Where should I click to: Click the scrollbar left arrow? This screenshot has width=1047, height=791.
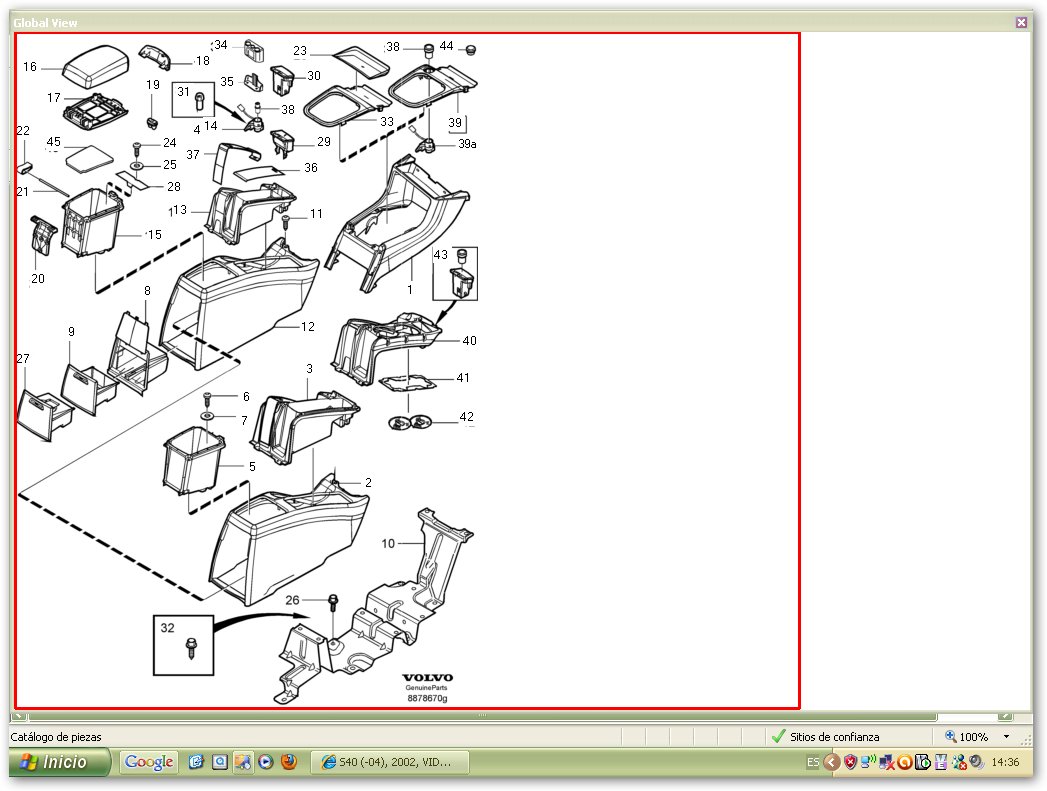click(19, 716)
